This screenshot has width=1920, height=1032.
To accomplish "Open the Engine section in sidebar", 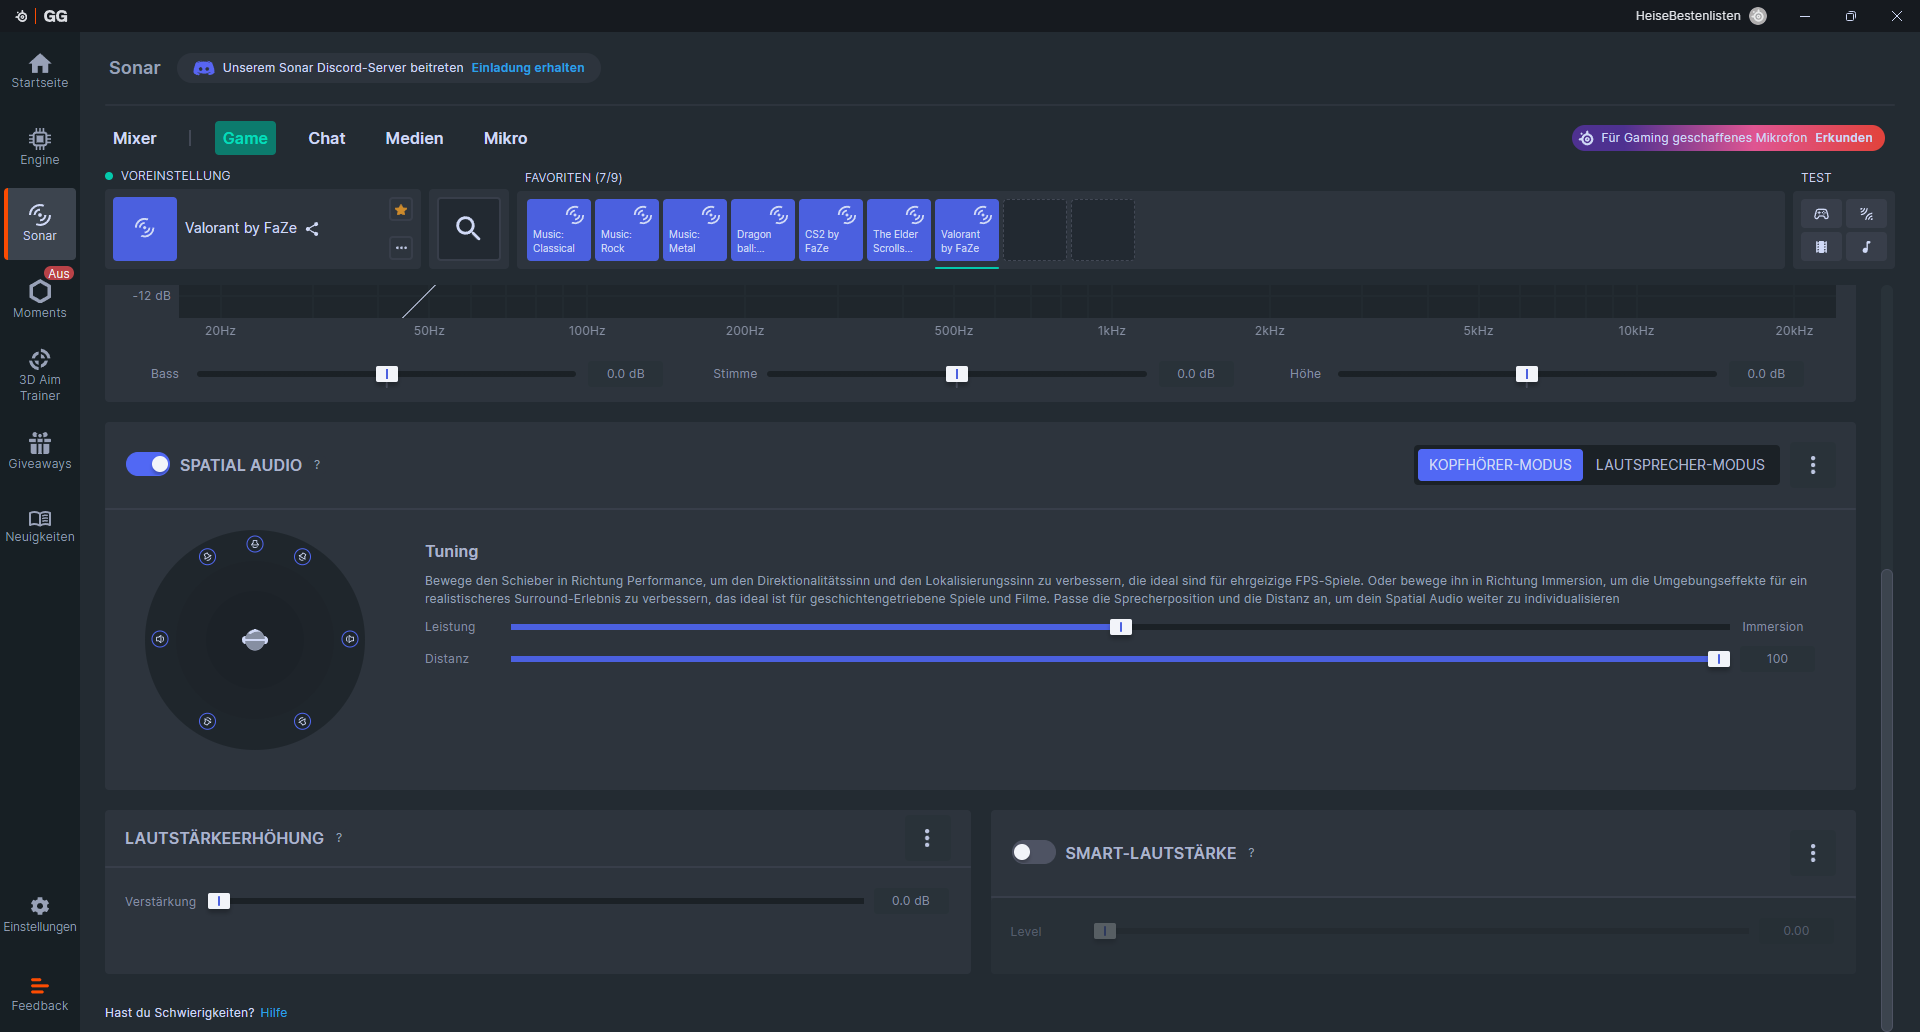I will (40, 146).
